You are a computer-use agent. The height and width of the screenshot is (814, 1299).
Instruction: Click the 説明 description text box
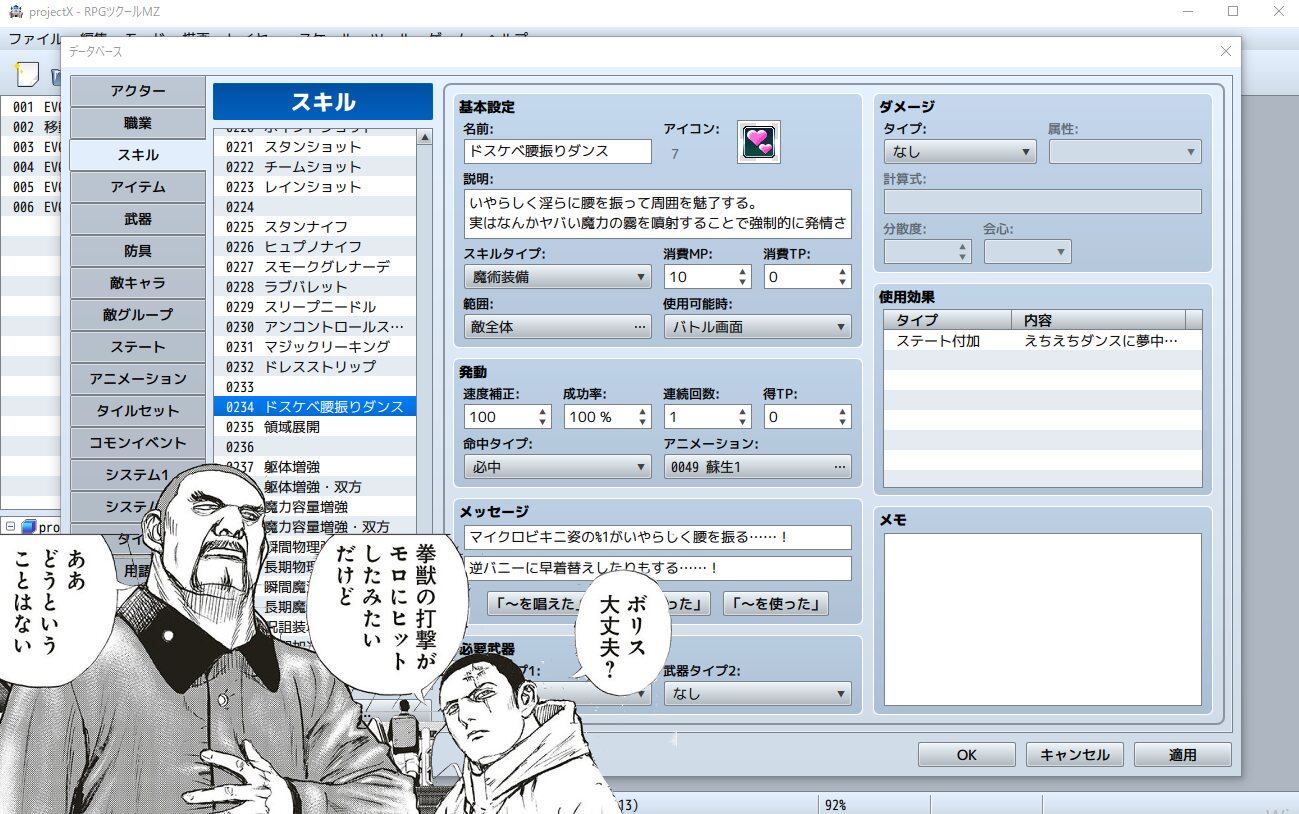[x=657, y=214]
